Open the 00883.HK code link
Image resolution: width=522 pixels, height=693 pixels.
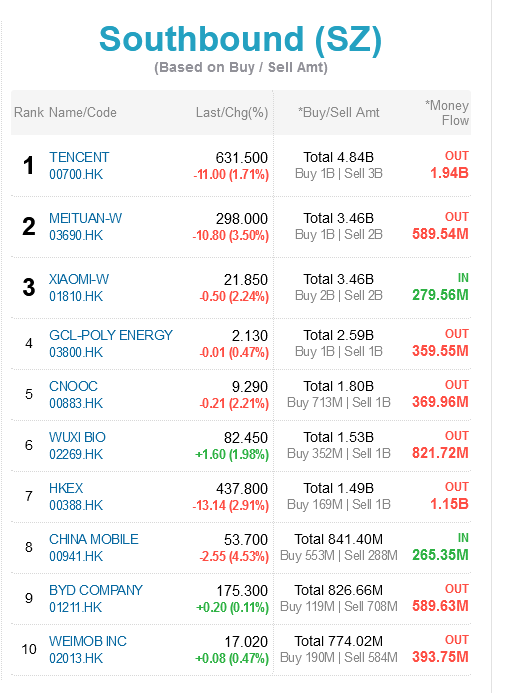tap(76, 404)
